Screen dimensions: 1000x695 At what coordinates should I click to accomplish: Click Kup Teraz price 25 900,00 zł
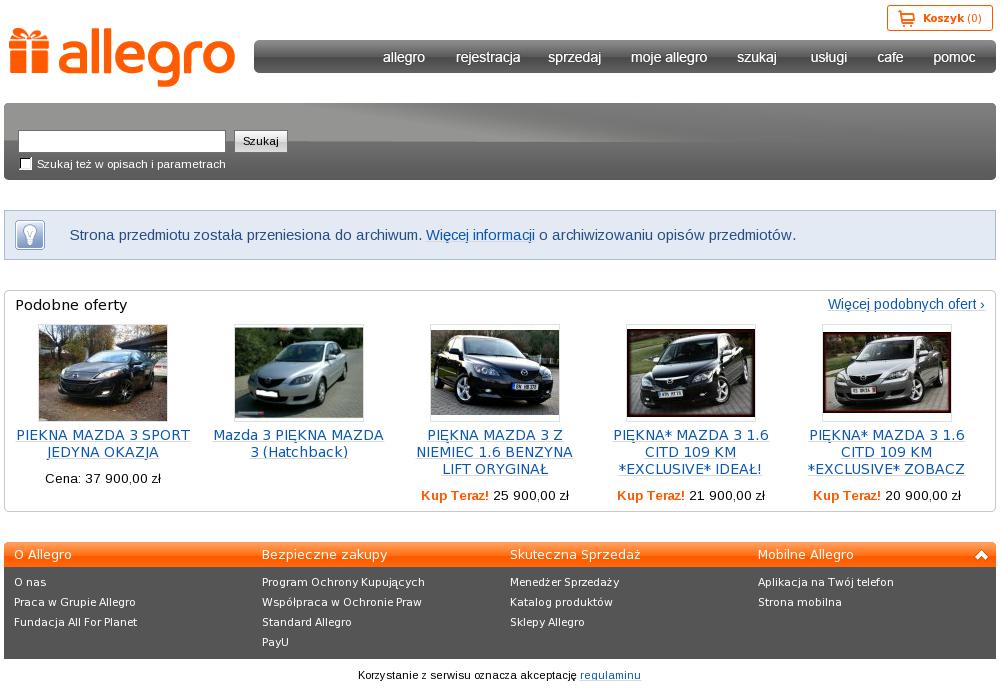coord(495,496)
